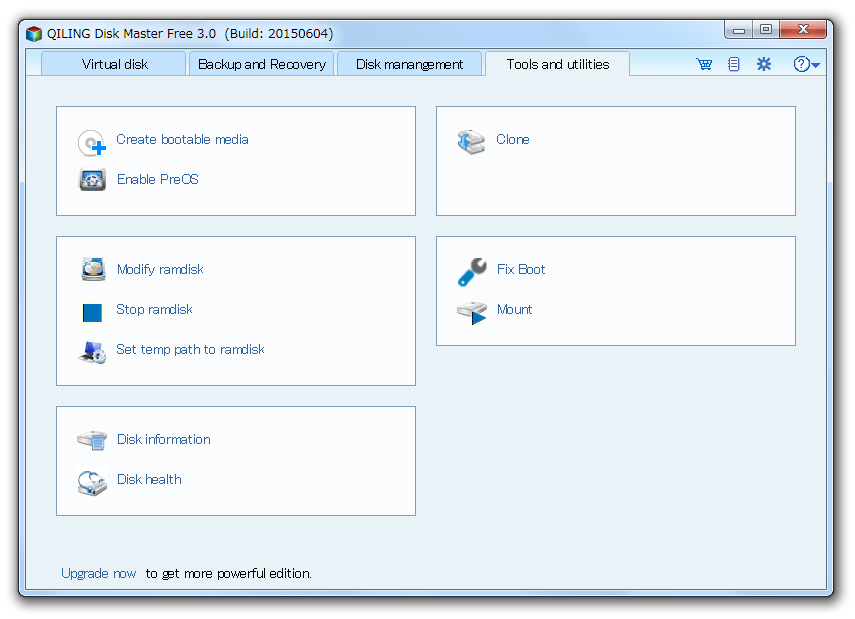Expand the help question mark dropdown
Image resolution: width=855 pixels, height=619 pixels.
(806, 64)
